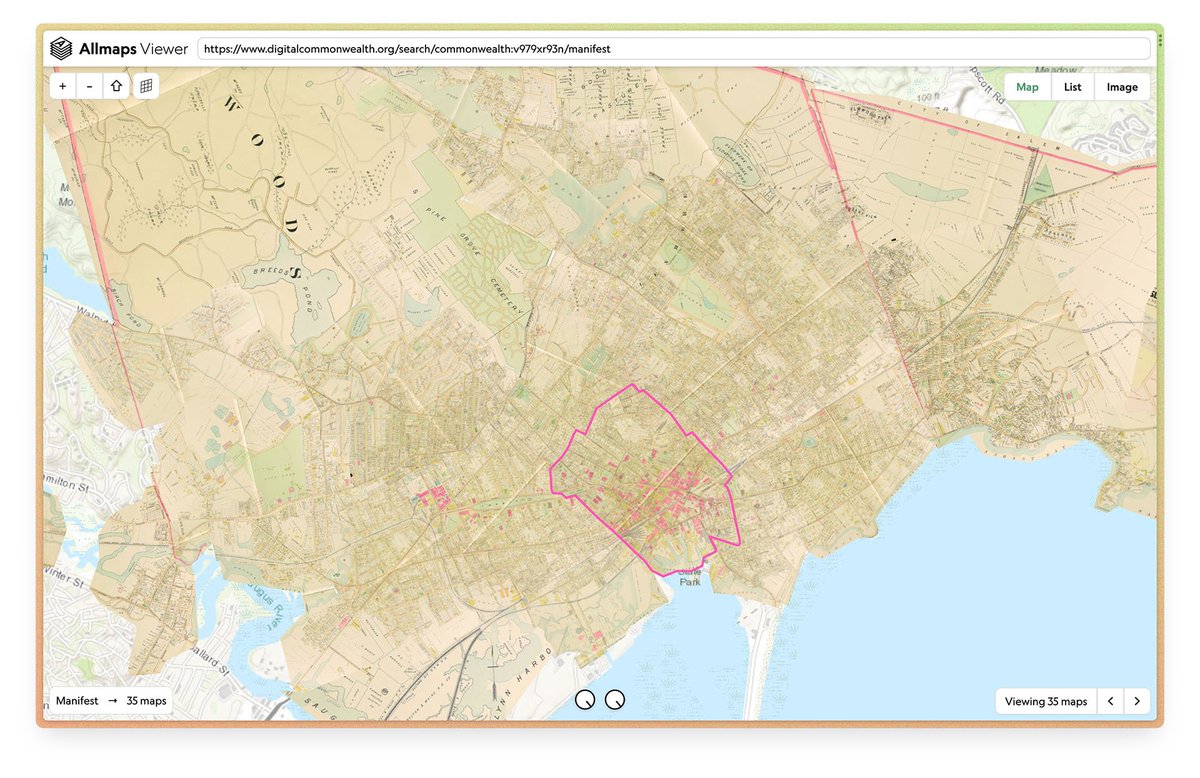This screenshot has width=1200, height=778.
Task: Click the Allmaps Viewer stacked-layers logo
Action: [x=63, y=47]
